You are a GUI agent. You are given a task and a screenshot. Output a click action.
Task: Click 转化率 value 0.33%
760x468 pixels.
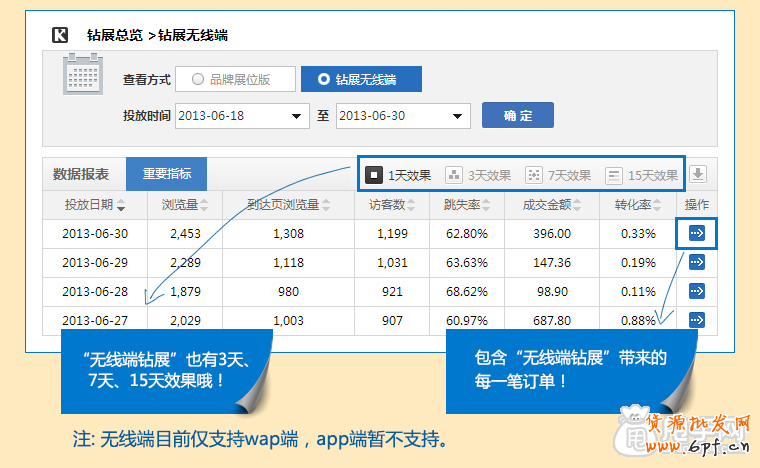coord(638,234)
